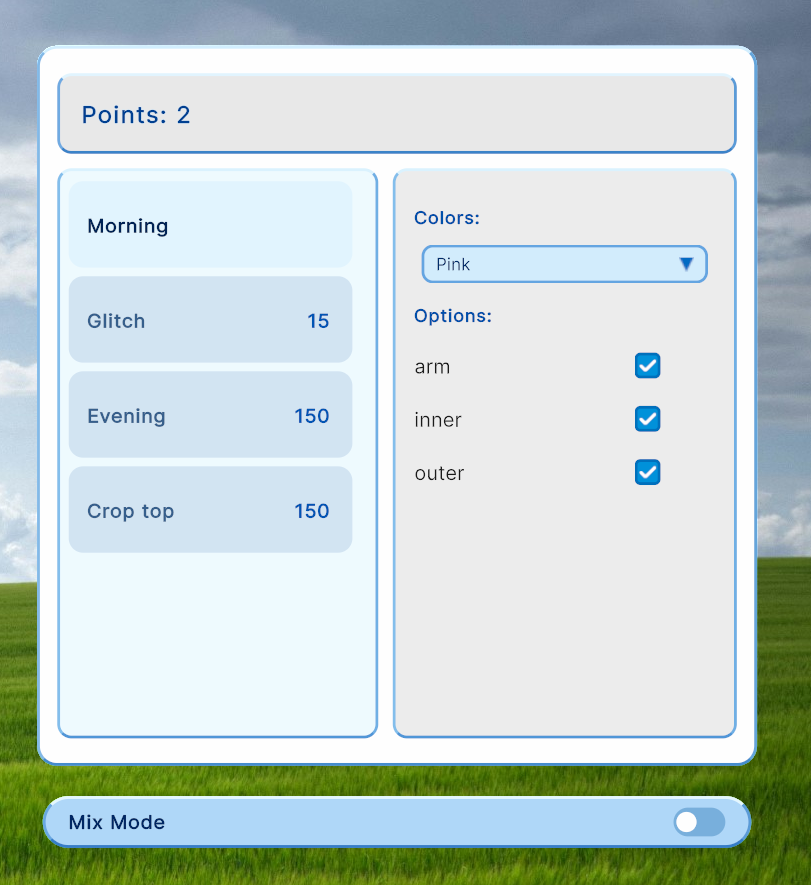The image size is (811, 885).
Task: Click the 15 price on Glitch
Action: (318, 321)
